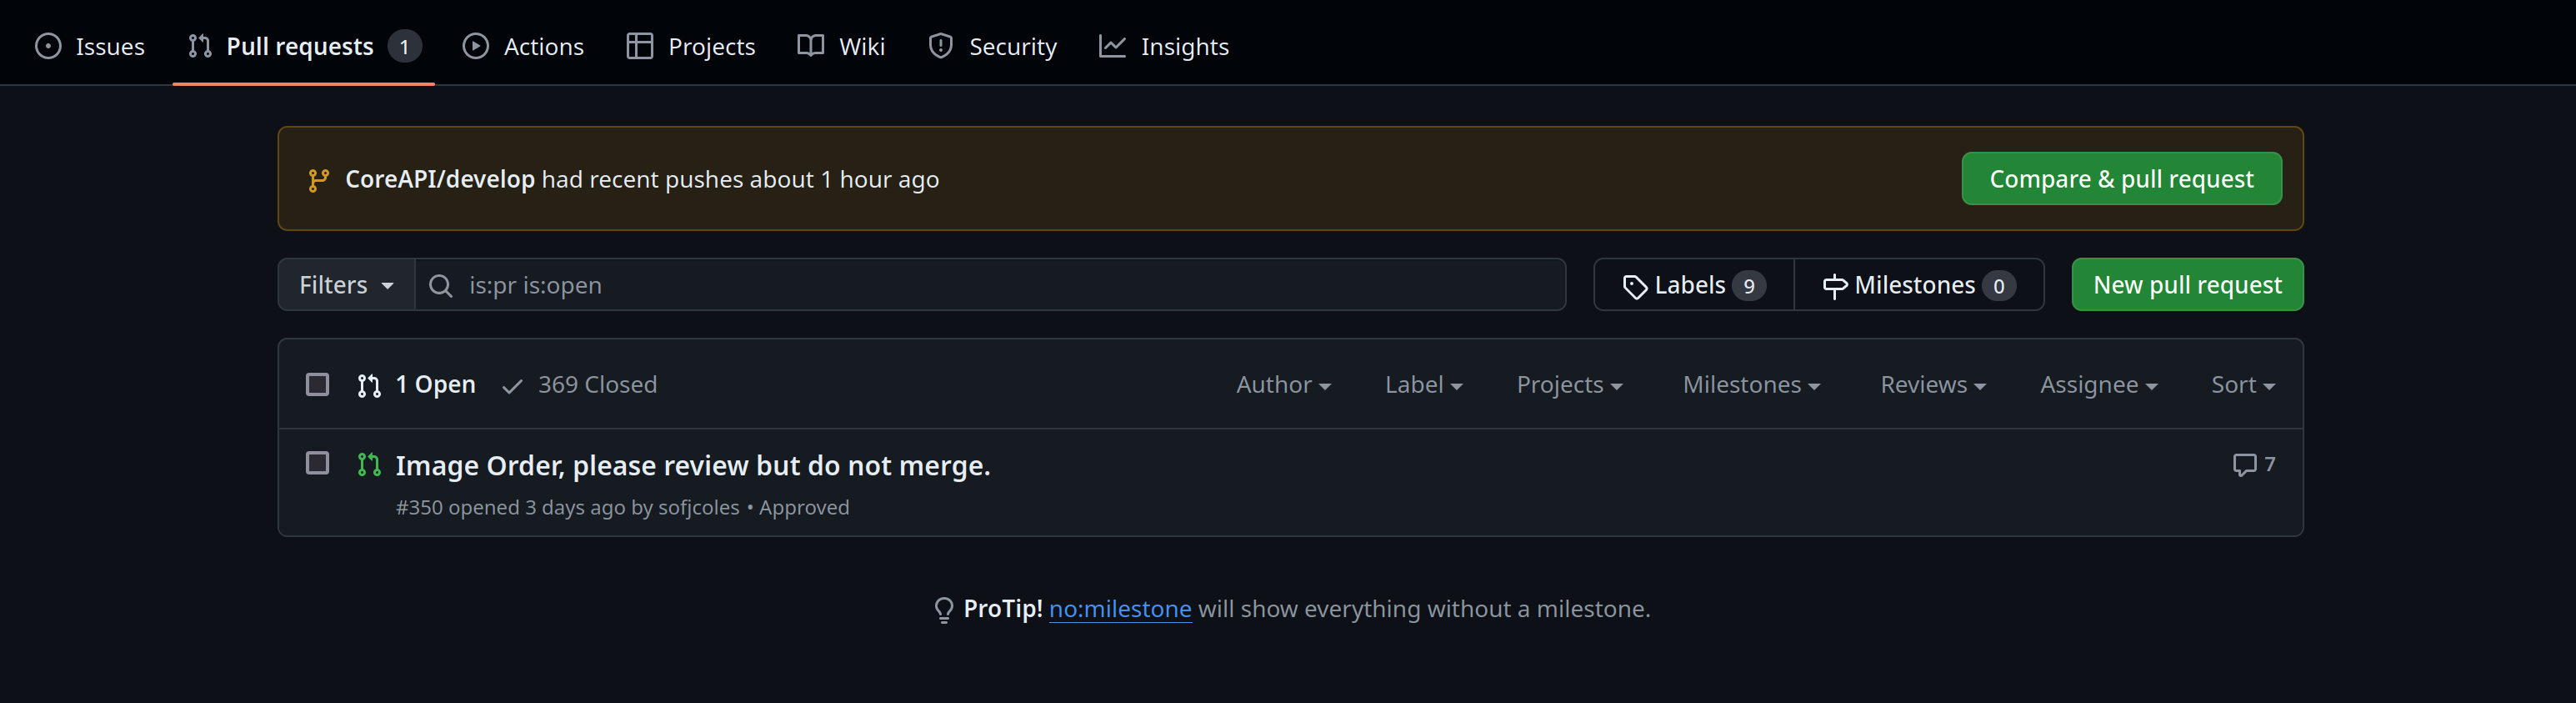
Task: Click the ProTip lightbulb icon
Action: pyautogui.click(x=943, y=609)
